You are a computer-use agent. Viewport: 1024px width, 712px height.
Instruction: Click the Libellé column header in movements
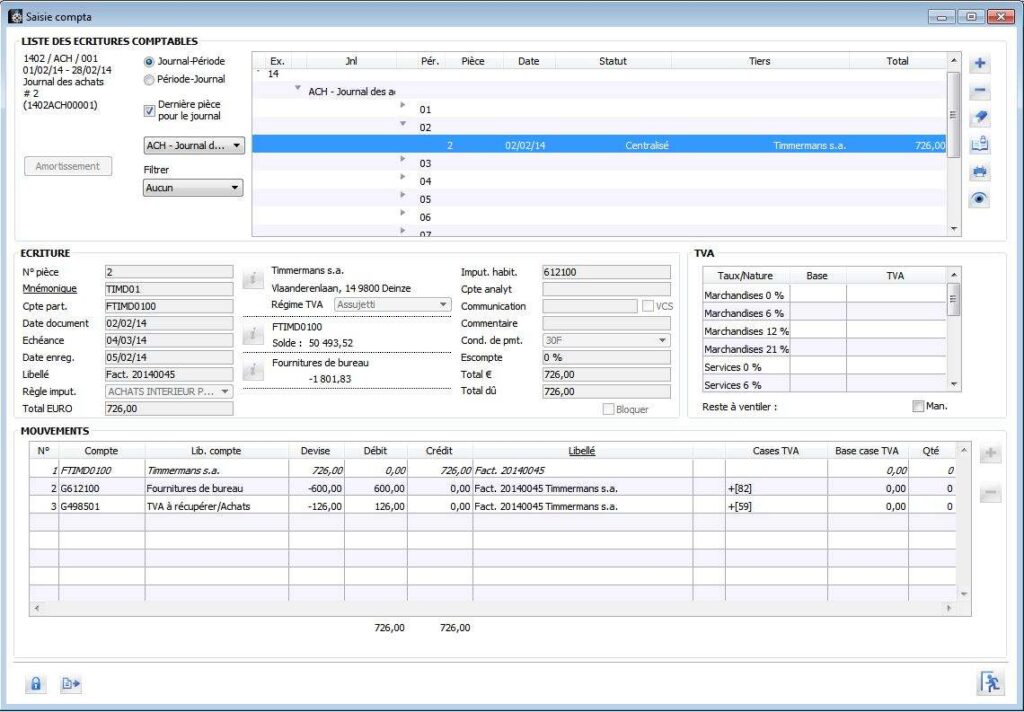tap(582, 451)
